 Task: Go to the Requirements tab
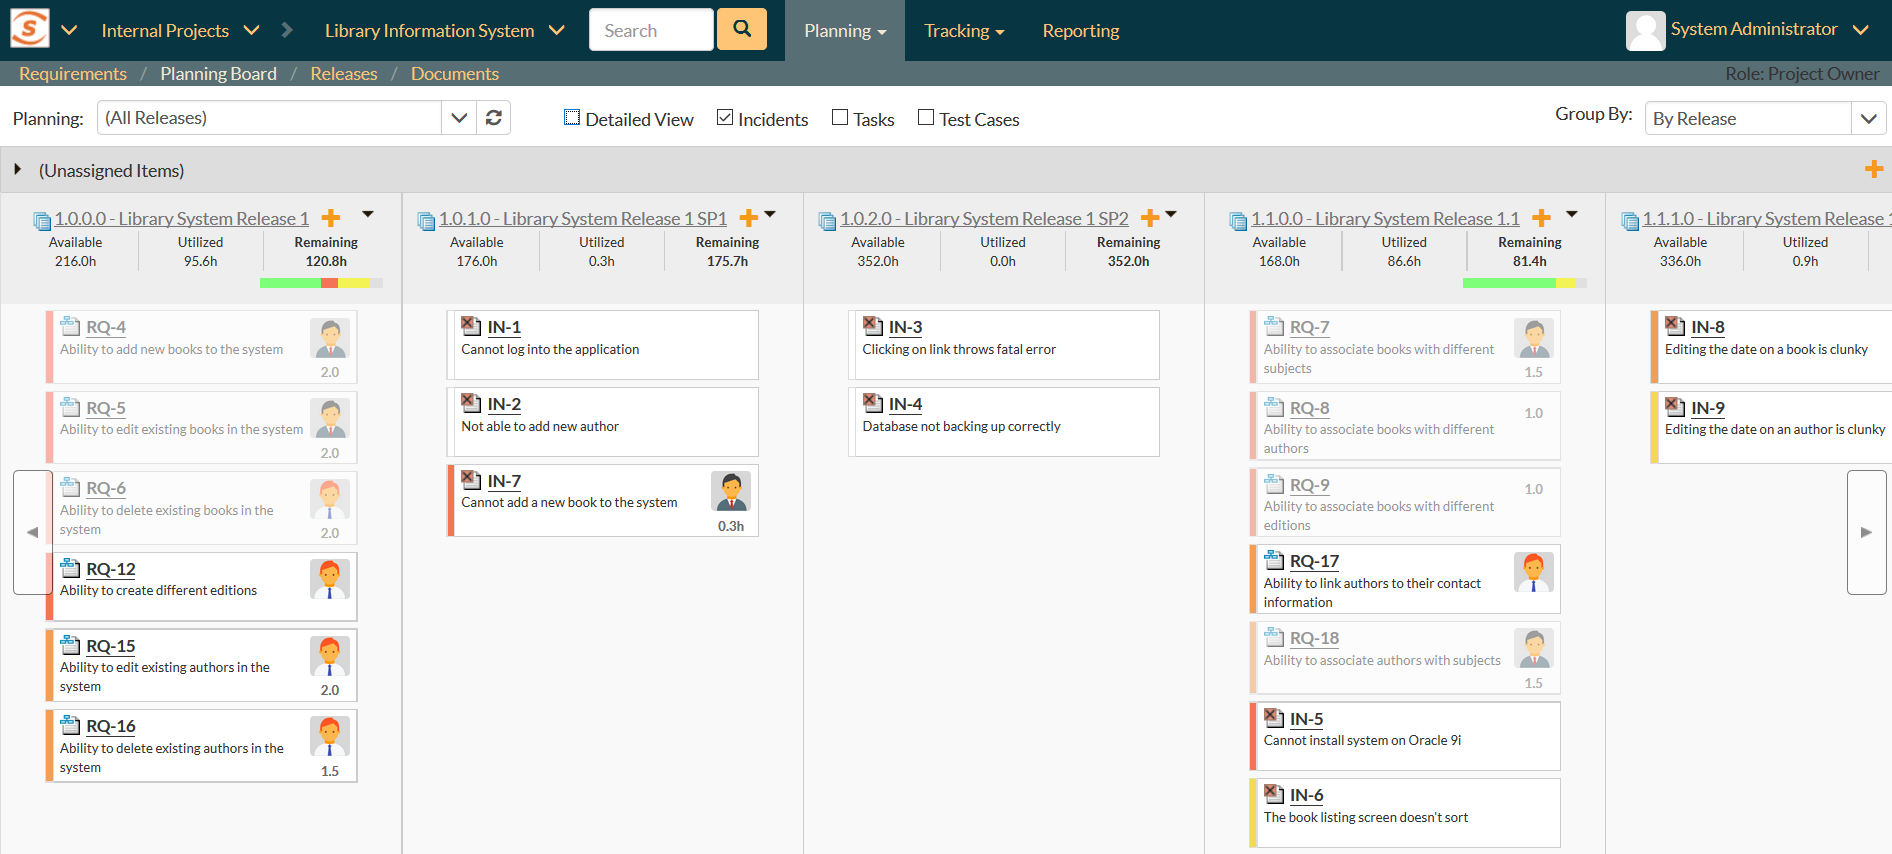[x=73, y=73]
